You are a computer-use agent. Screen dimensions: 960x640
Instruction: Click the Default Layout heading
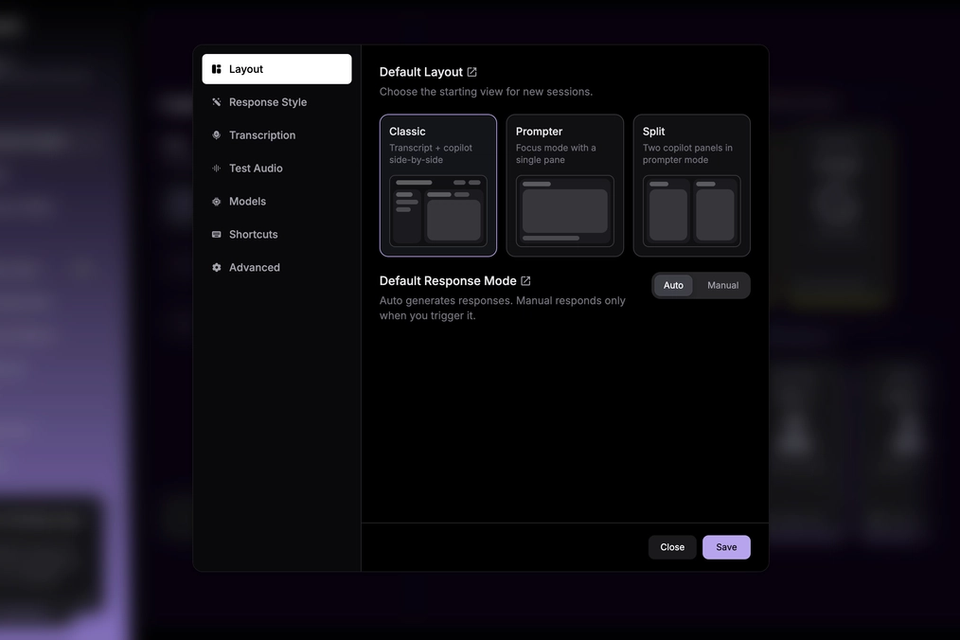[x=421, y=72]
